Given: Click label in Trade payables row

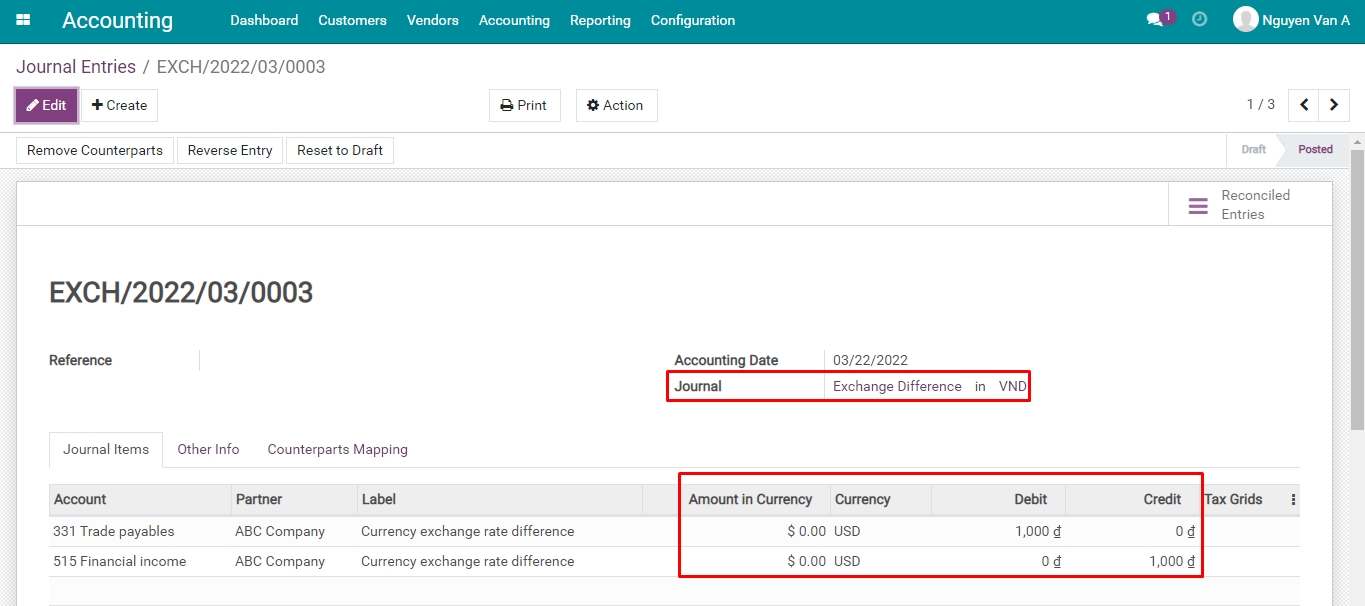Looking at the screenshot, I should pyautogui.click(x=467, y=531).
